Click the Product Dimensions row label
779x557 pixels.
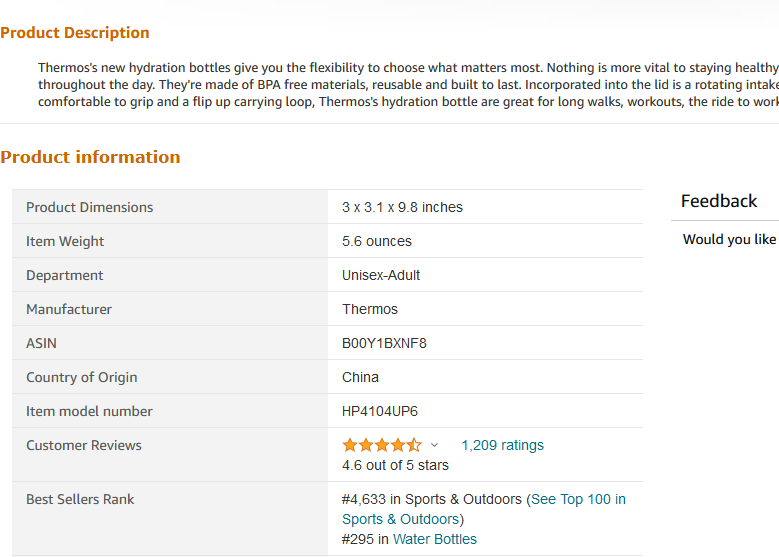coord(89,207)
